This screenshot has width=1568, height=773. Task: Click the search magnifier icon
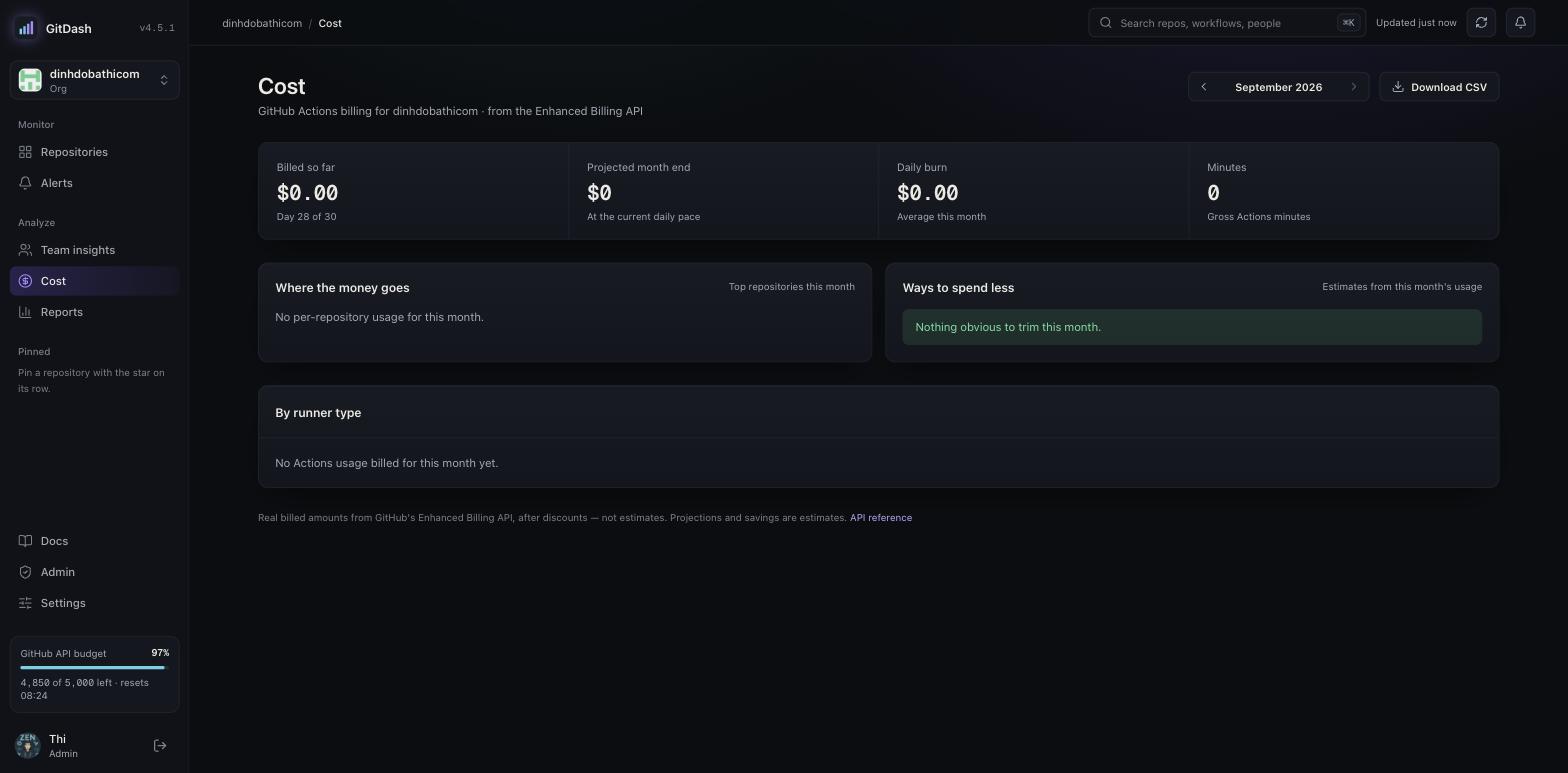point(1106,23)
